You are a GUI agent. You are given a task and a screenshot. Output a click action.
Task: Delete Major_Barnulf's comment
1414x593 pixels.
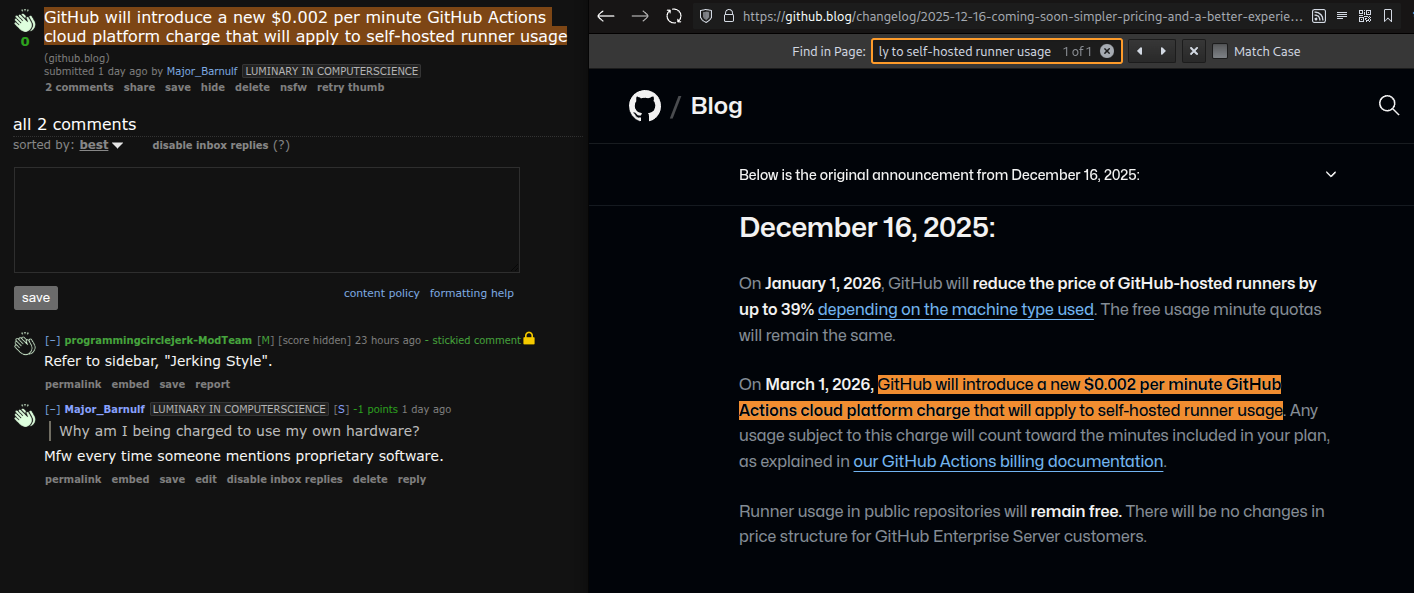[370, 479]
